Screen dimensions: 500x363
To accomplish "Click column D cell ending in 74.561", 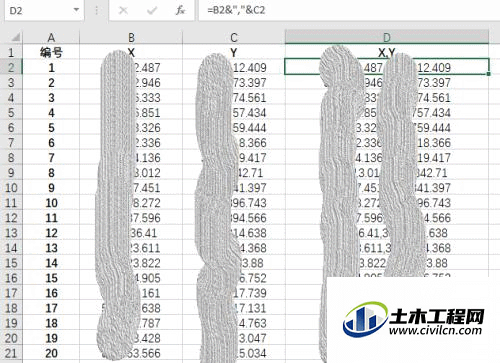I will click(x=387, y=97).
